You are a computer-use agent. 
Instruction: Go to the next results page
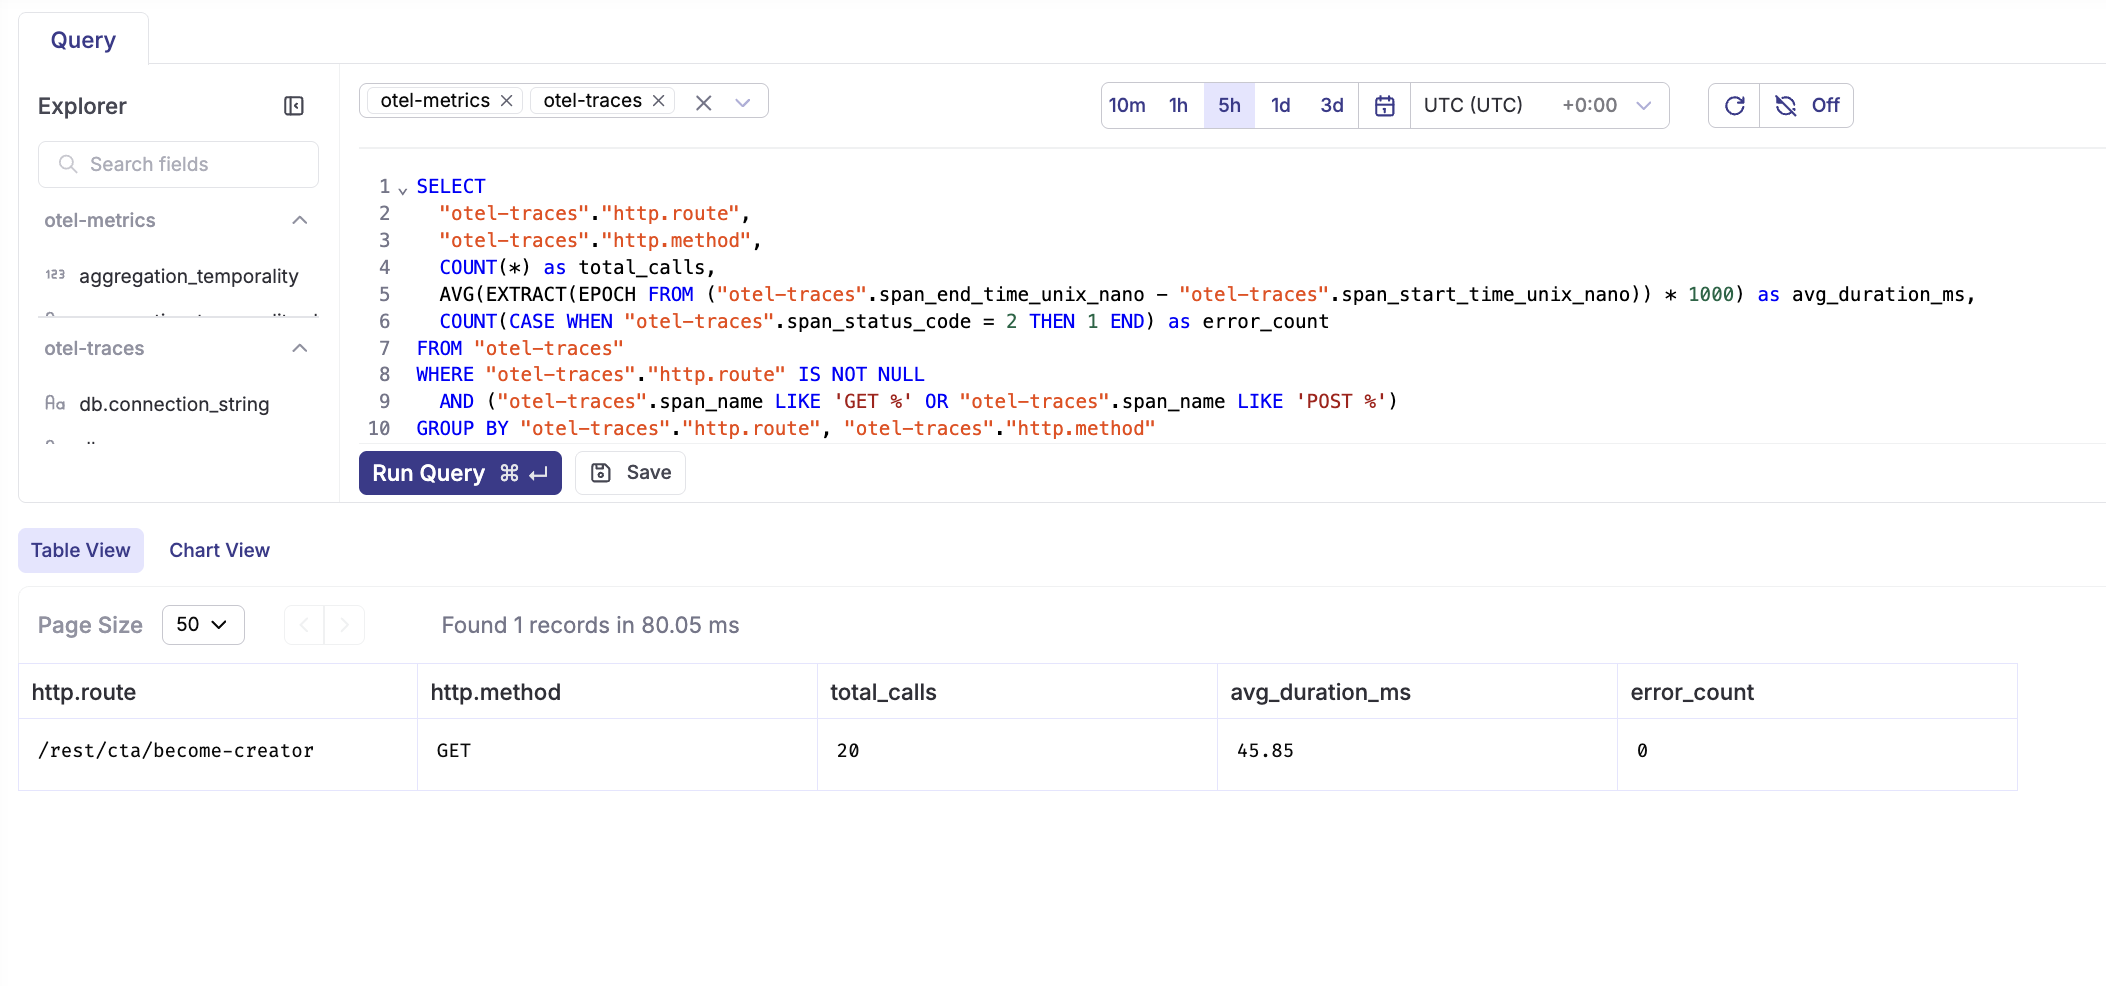345,625
